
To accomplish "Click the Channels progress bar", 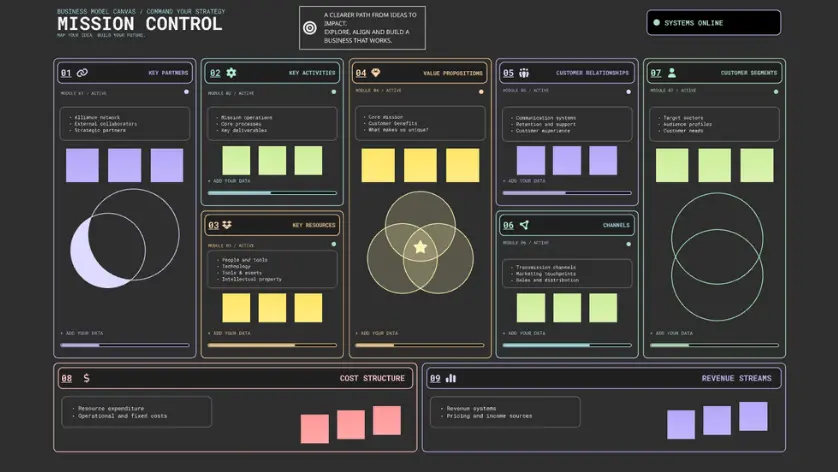I will pyautogui.click(x=567, y=345).
